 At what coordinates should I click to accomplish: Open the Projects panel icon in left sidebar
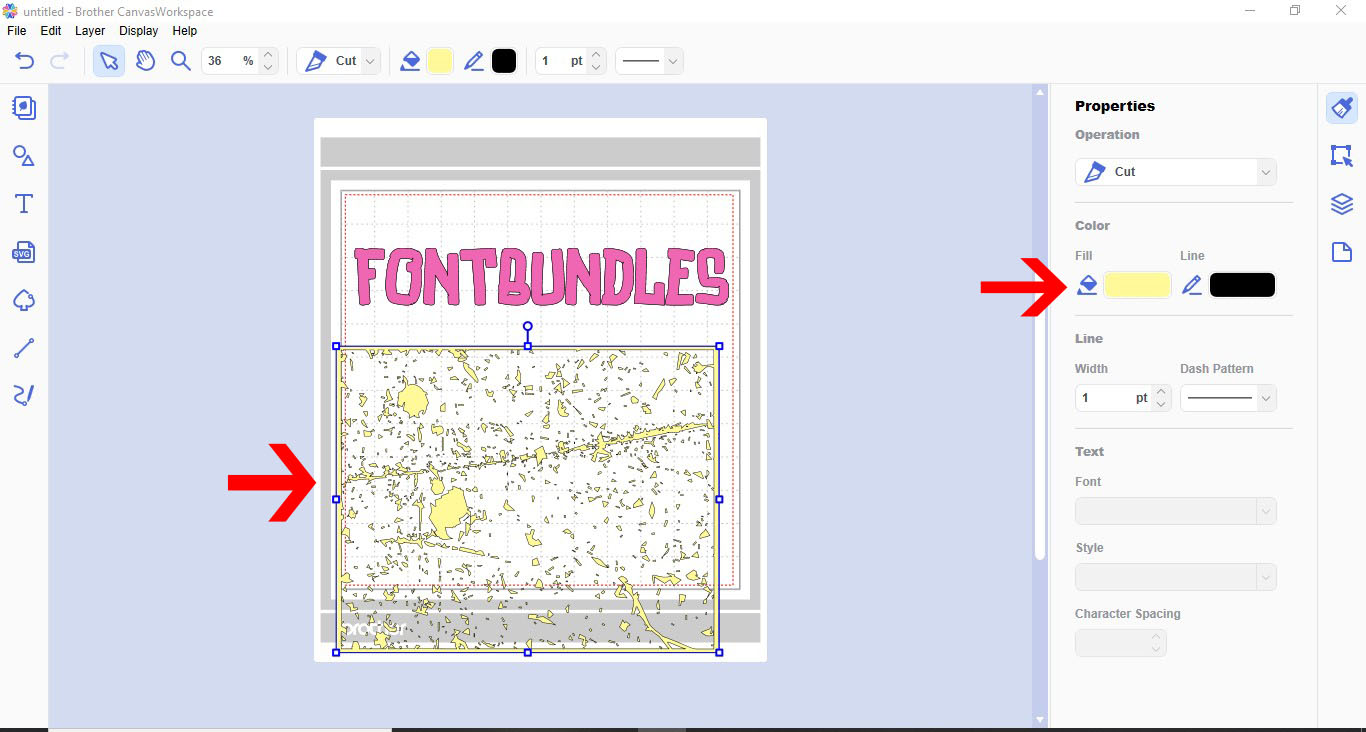[x=24, y=108]
